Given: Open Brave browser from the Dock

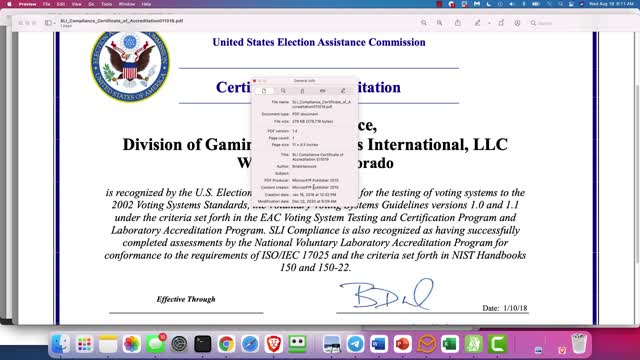Looking at the screenshot, I should (x=273, y=344).
